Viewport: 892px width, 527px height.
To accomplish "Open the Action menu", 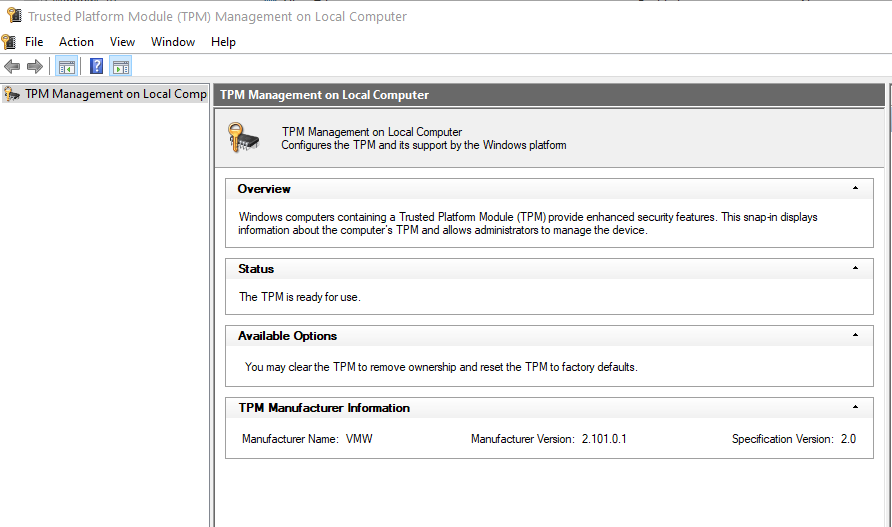I will pyautogui.click(x=76, y=42).
